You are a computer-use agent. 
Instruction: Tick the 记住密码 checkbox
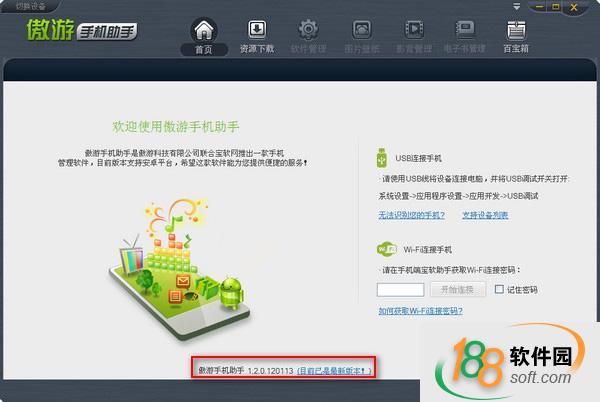[x=499, y=289]
